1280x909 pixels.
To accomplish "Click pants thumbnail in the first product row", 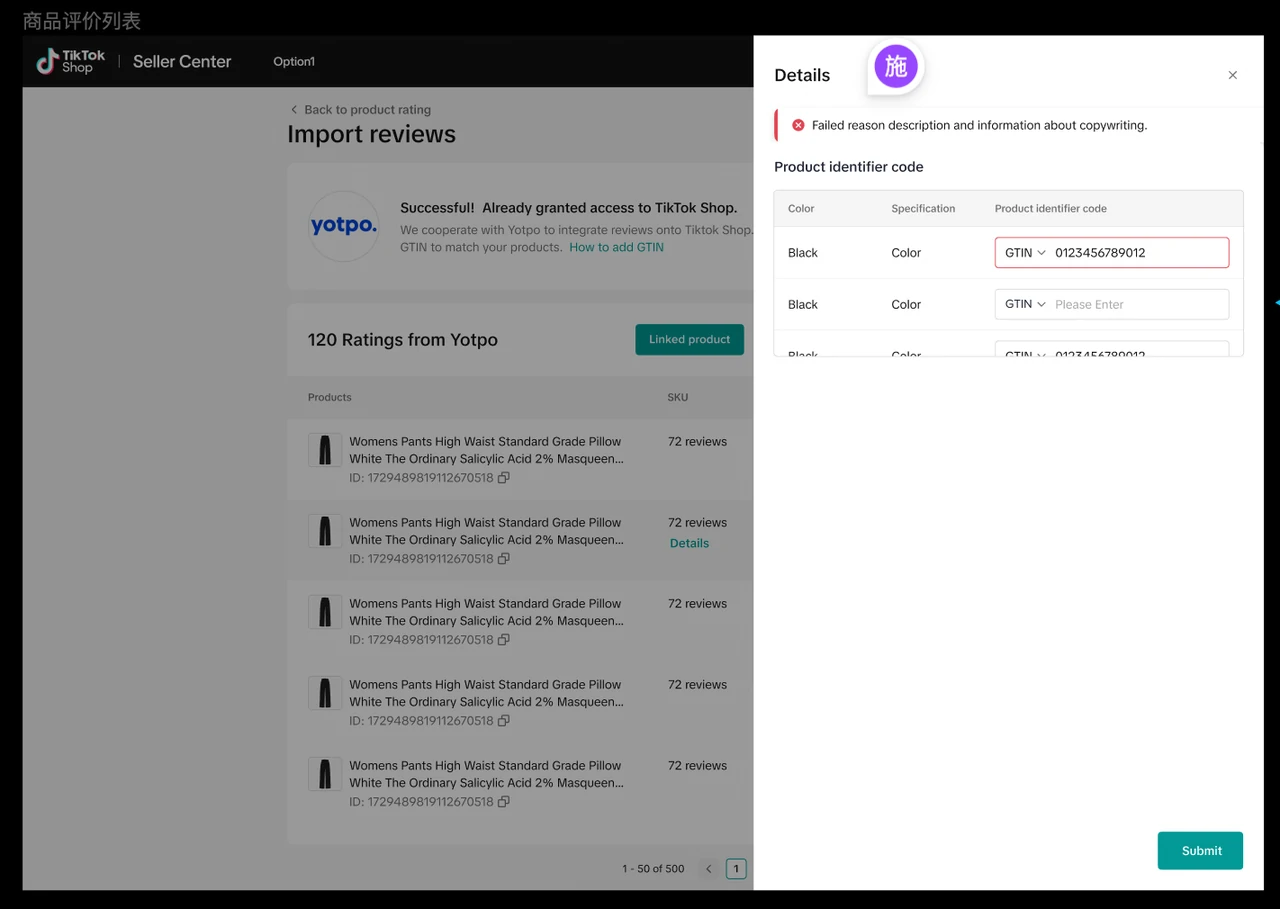I will 325,450.
